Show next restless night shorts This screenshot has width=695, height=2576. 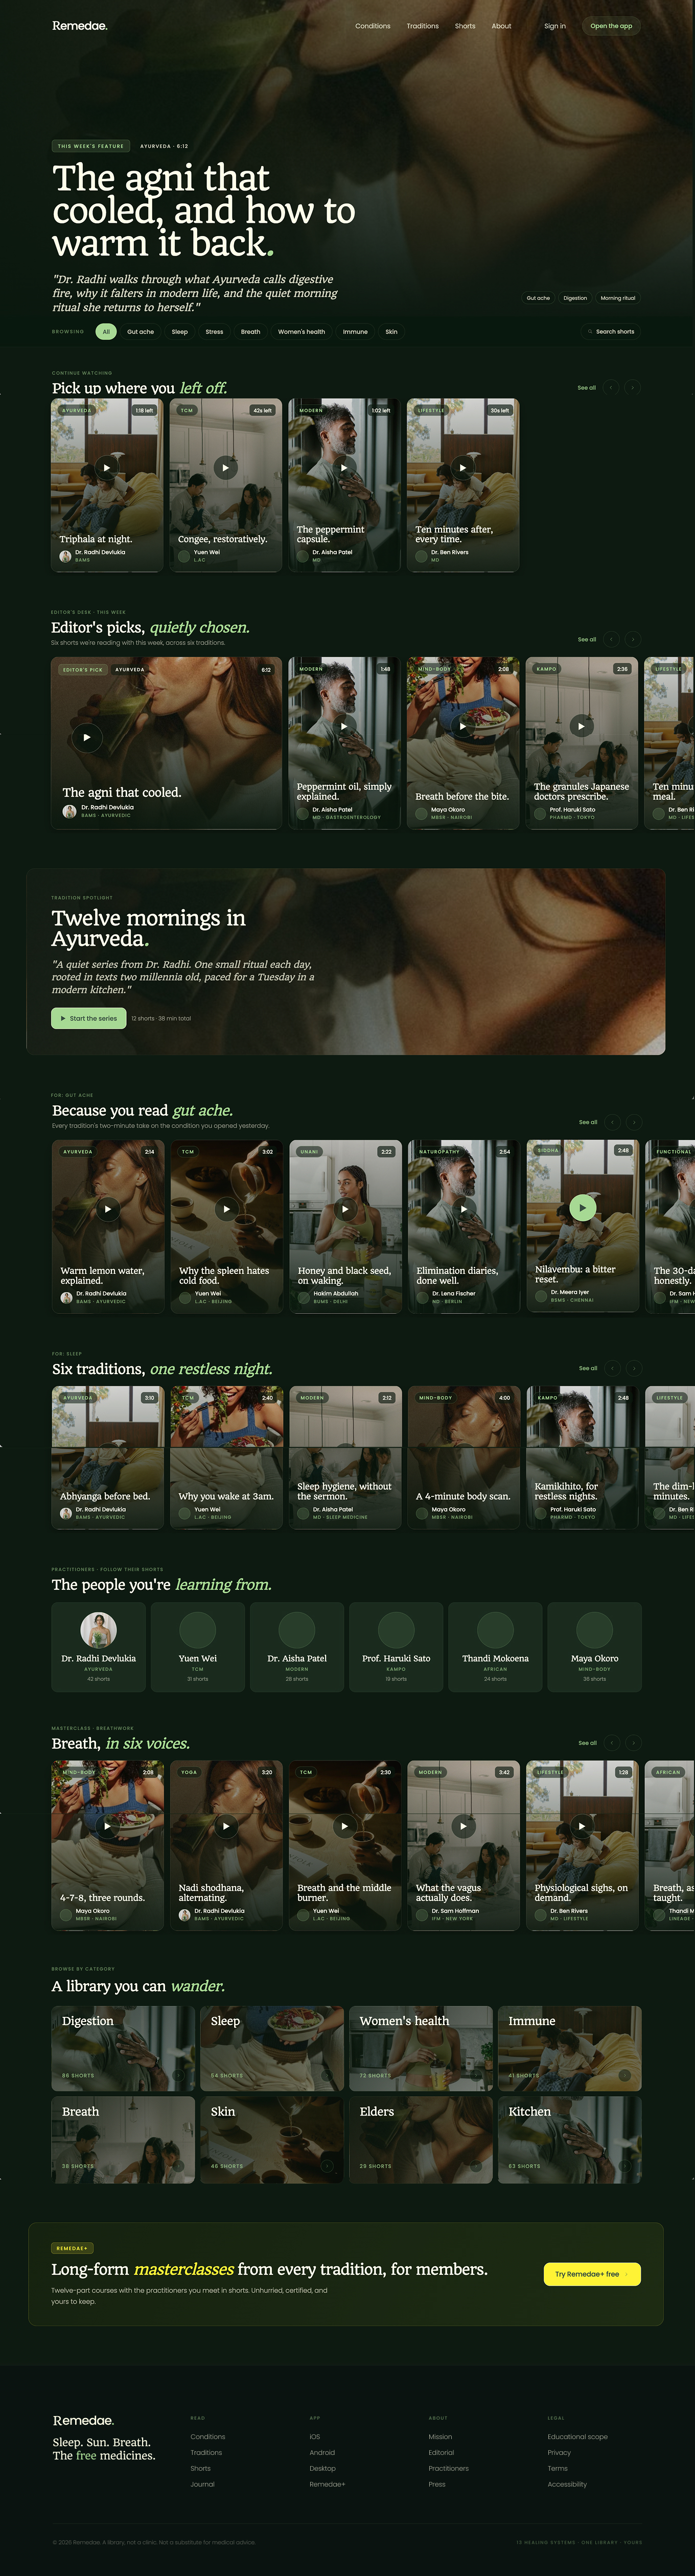633,1368
